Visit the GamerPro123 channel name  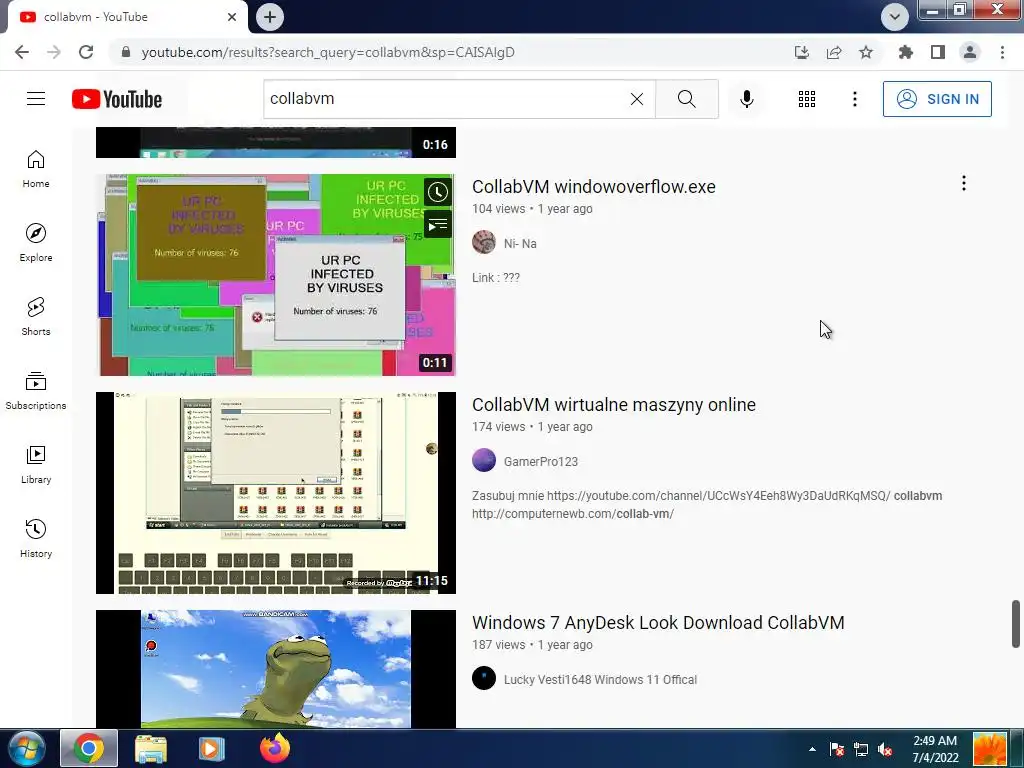point(541,462)
